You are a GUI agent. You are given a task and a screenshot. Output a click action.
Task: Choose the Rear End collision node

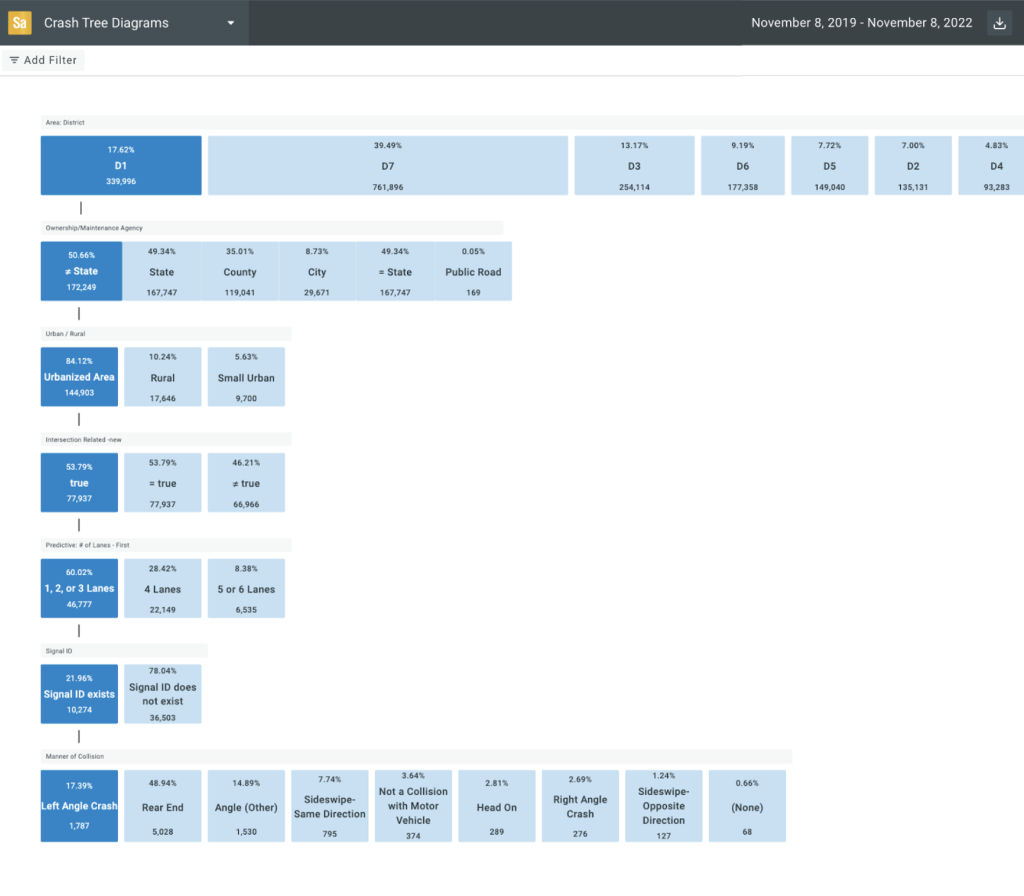pos(162,806)
